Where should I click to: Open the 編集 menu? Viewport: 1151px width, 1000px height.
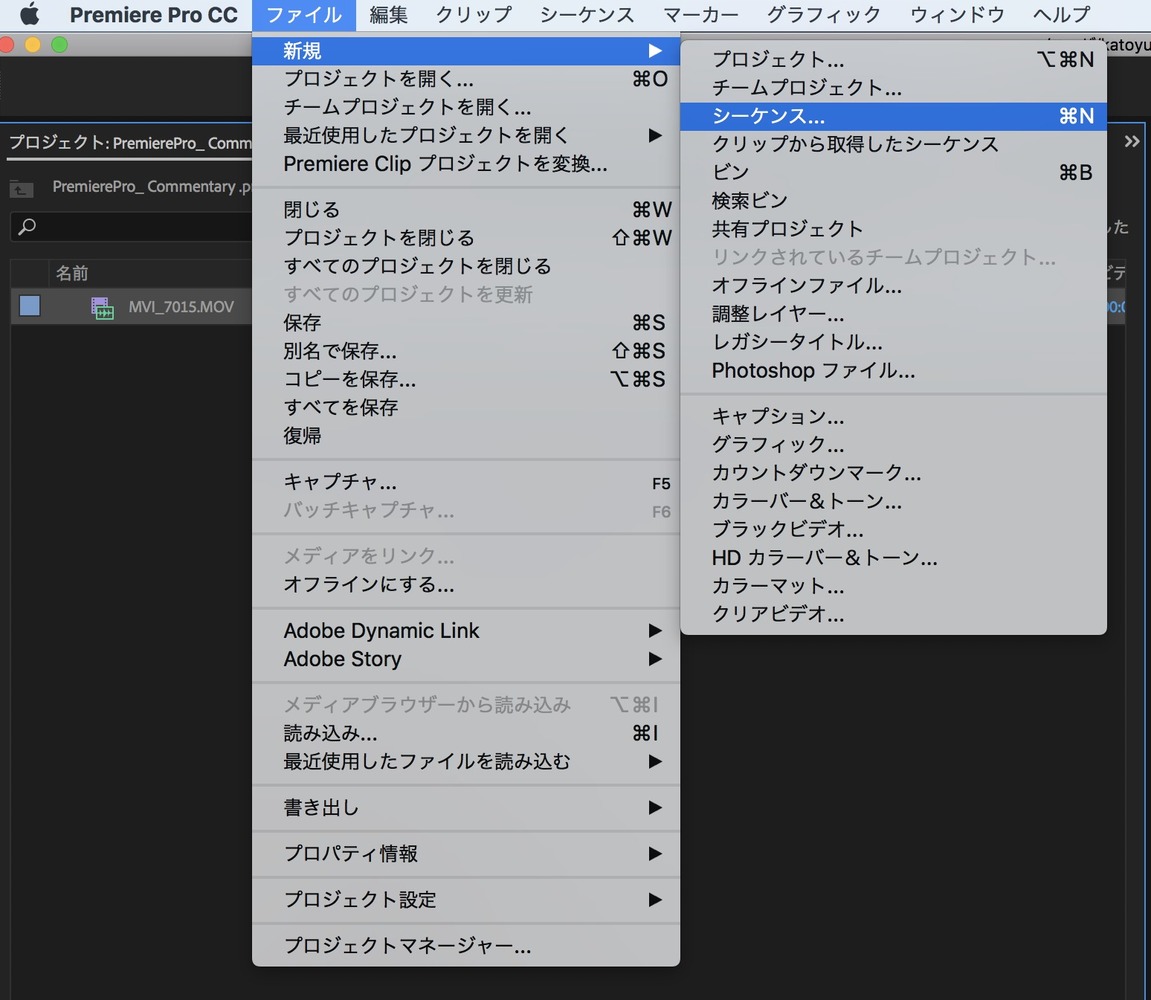pos(388,15)
